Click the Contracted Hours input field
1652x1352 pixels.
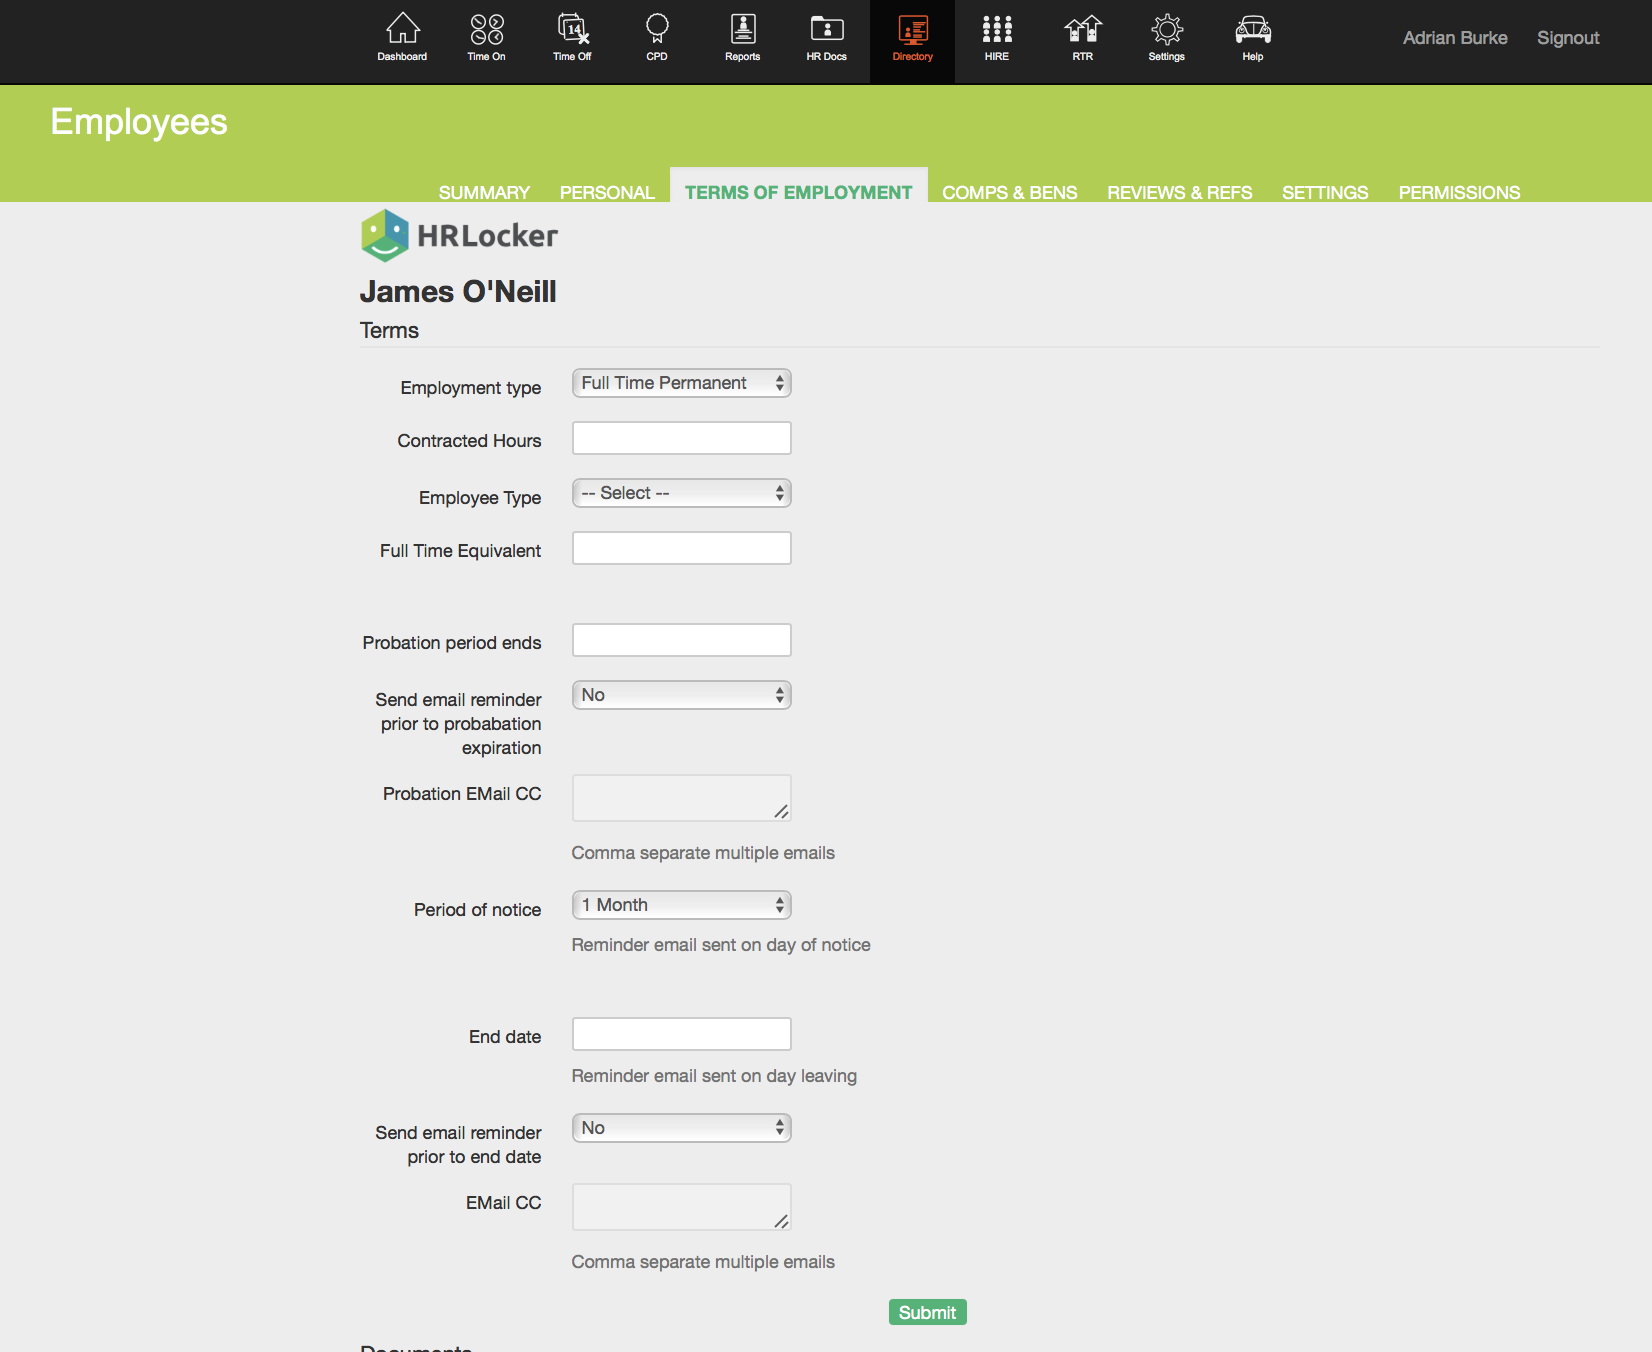point(681,438)
